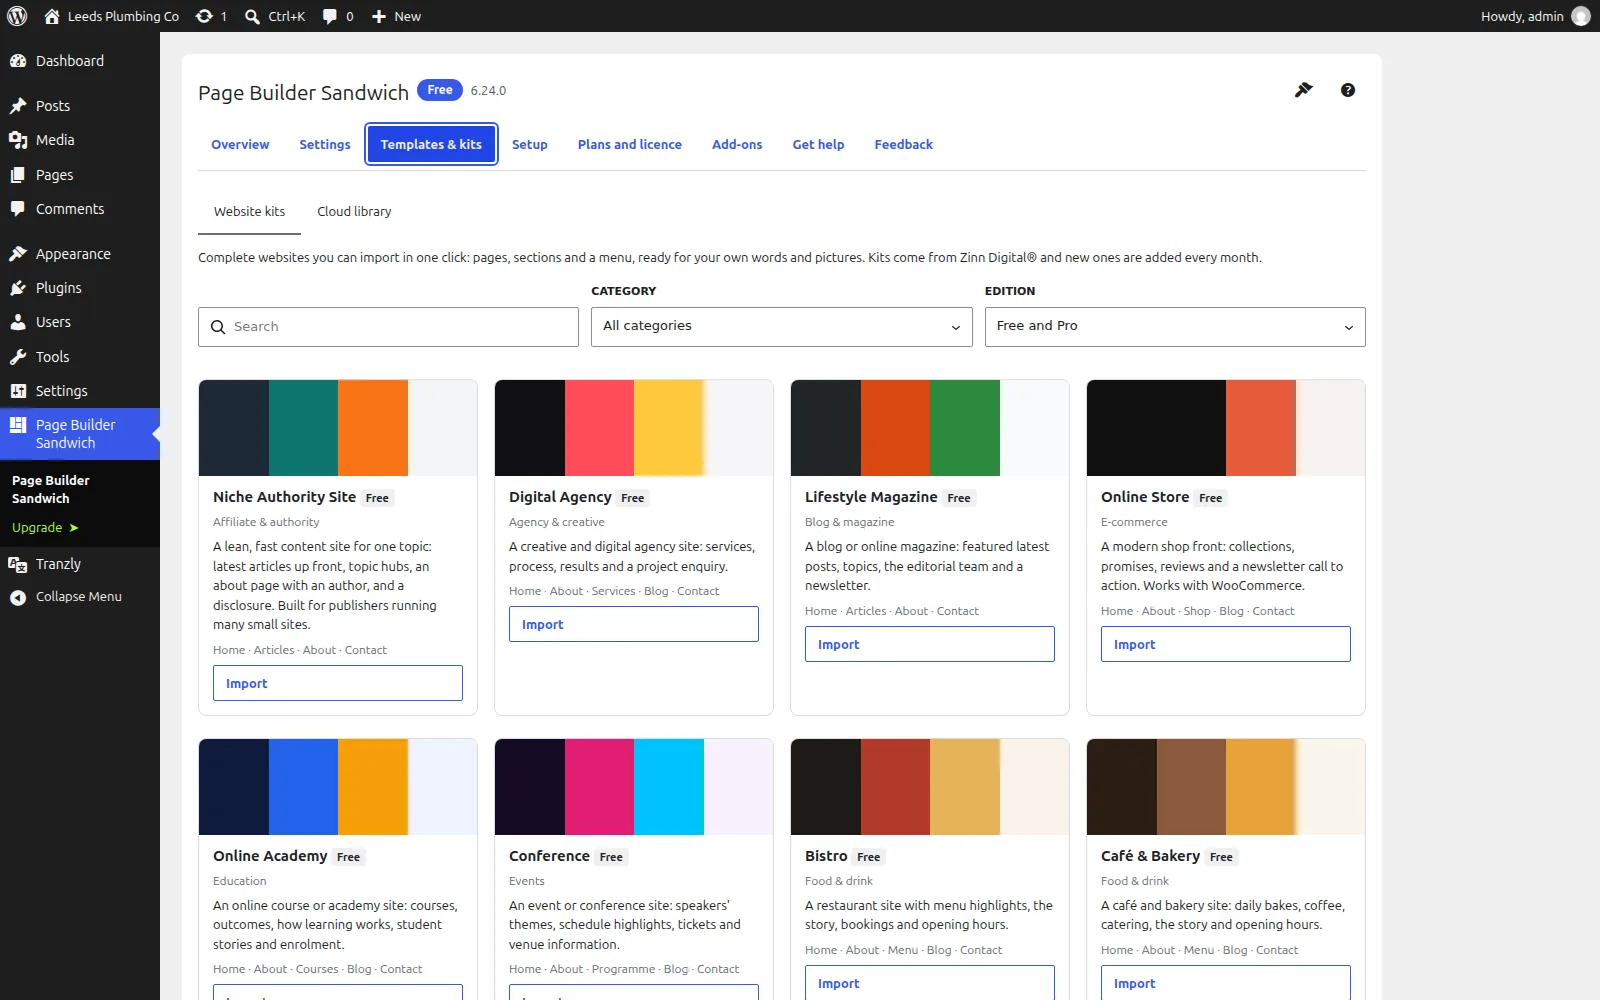Screen dimensions: 1600x1000
Task: Select the Templates & kits tab
Action: click(x=431, y=145)
